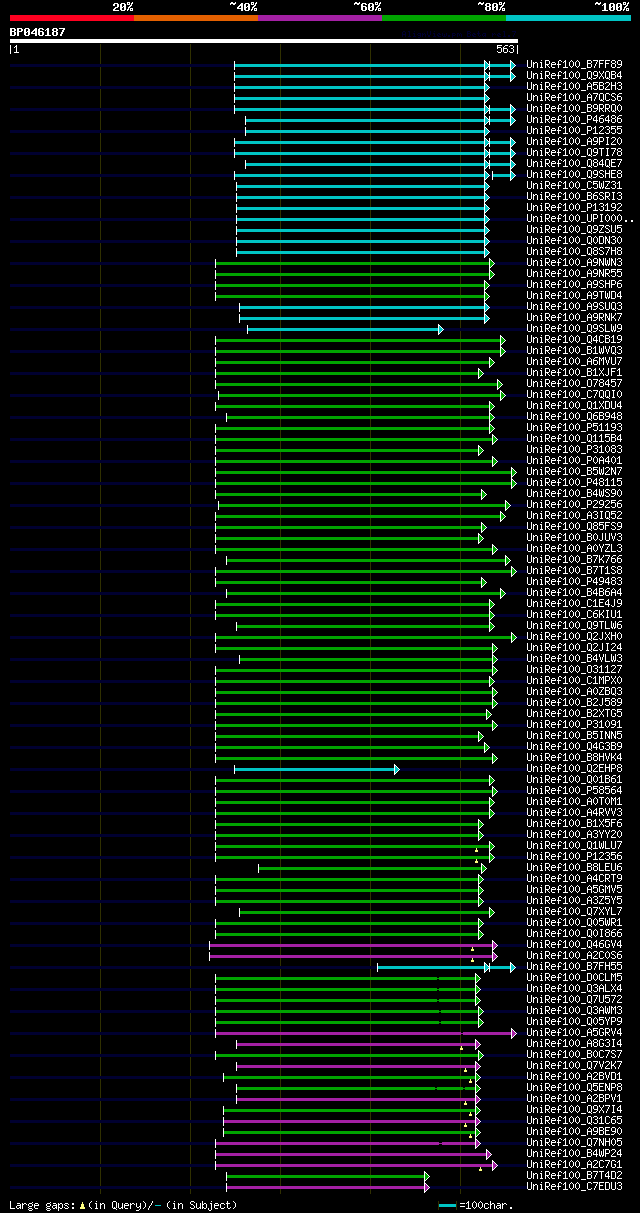Open hit UniRef100_P46486
The width and height of the screenshot is (640, 1213).
(573, 119)
